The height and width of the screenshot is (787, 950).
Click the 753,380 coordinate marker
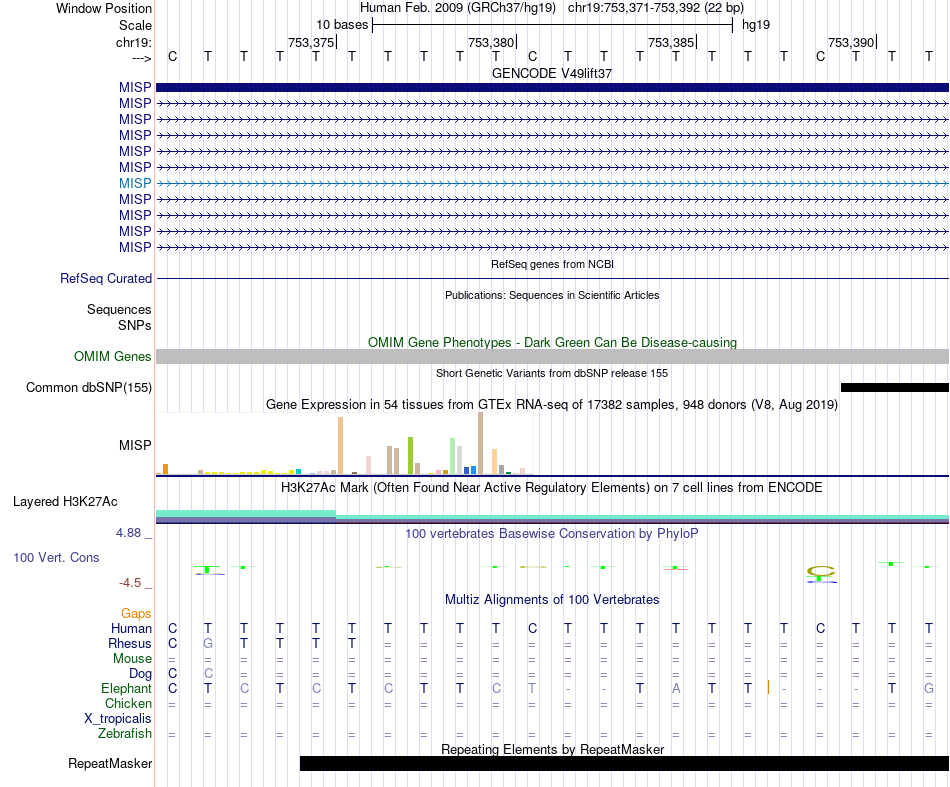[x=491, y=42]
